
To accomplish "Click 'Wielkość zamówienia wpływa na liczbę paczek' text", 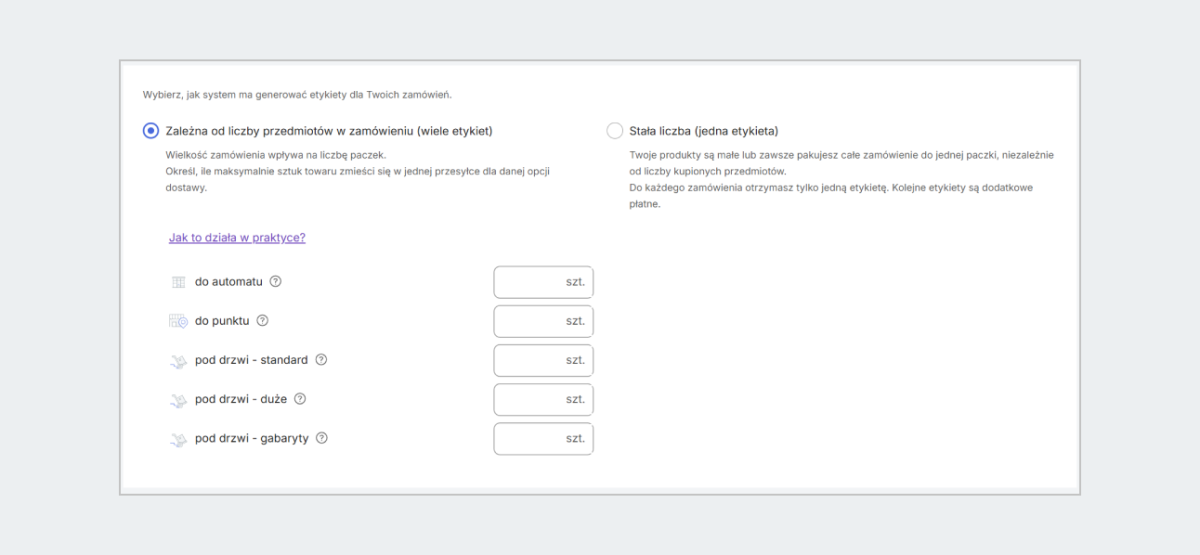I will pos(275,155).
